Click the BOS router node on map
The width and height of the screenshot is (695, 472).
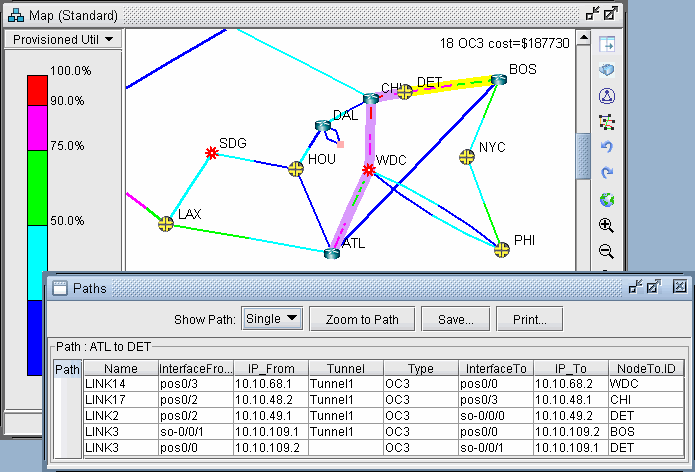[498, 80]
